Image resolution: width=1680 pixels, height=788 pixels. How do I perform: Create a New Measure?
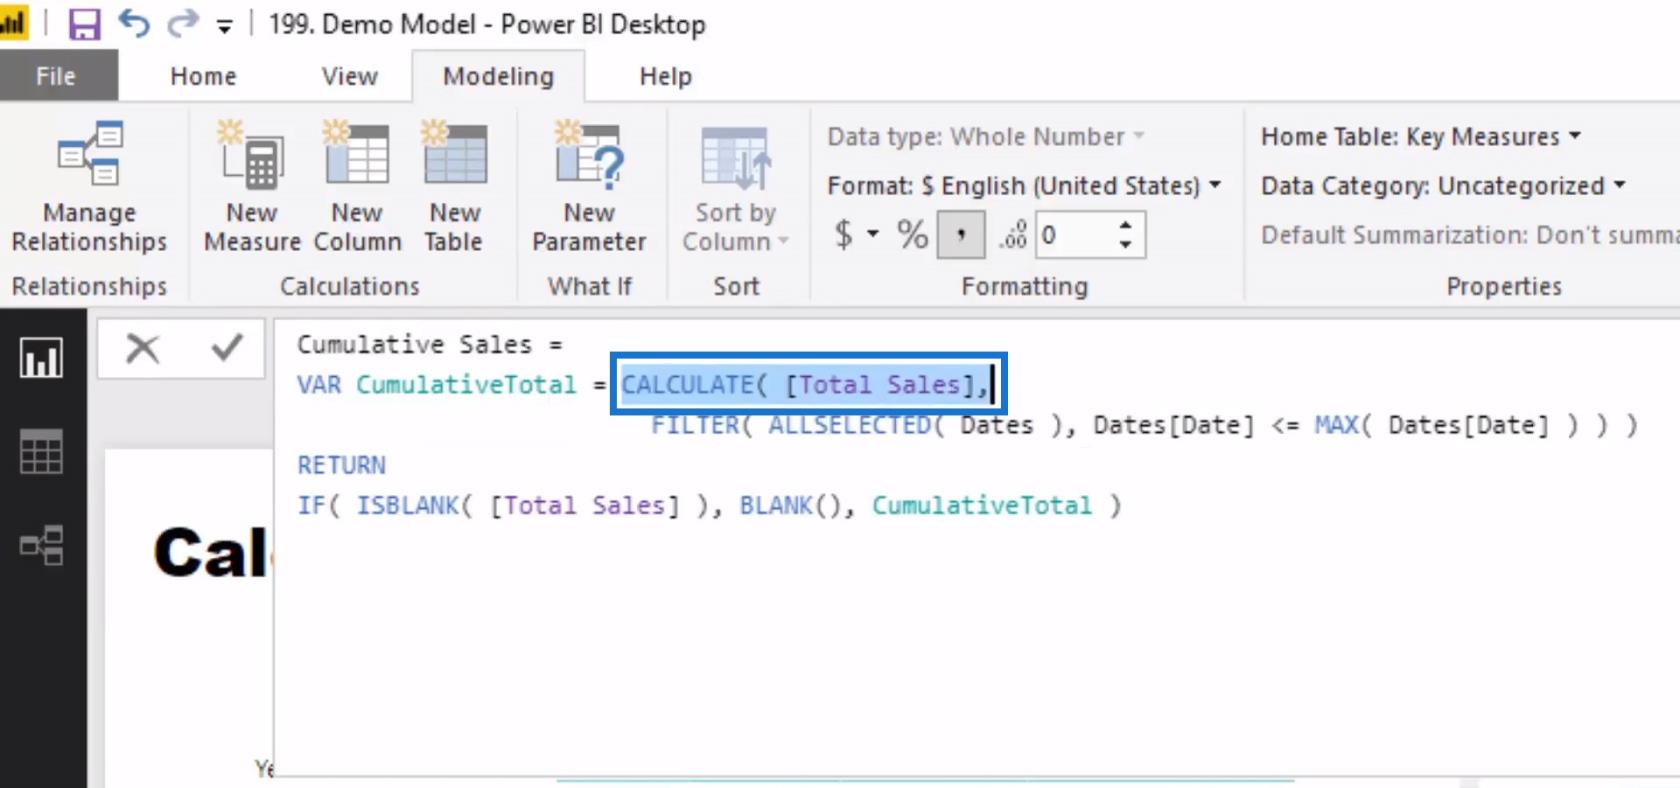tap(252, 187)
